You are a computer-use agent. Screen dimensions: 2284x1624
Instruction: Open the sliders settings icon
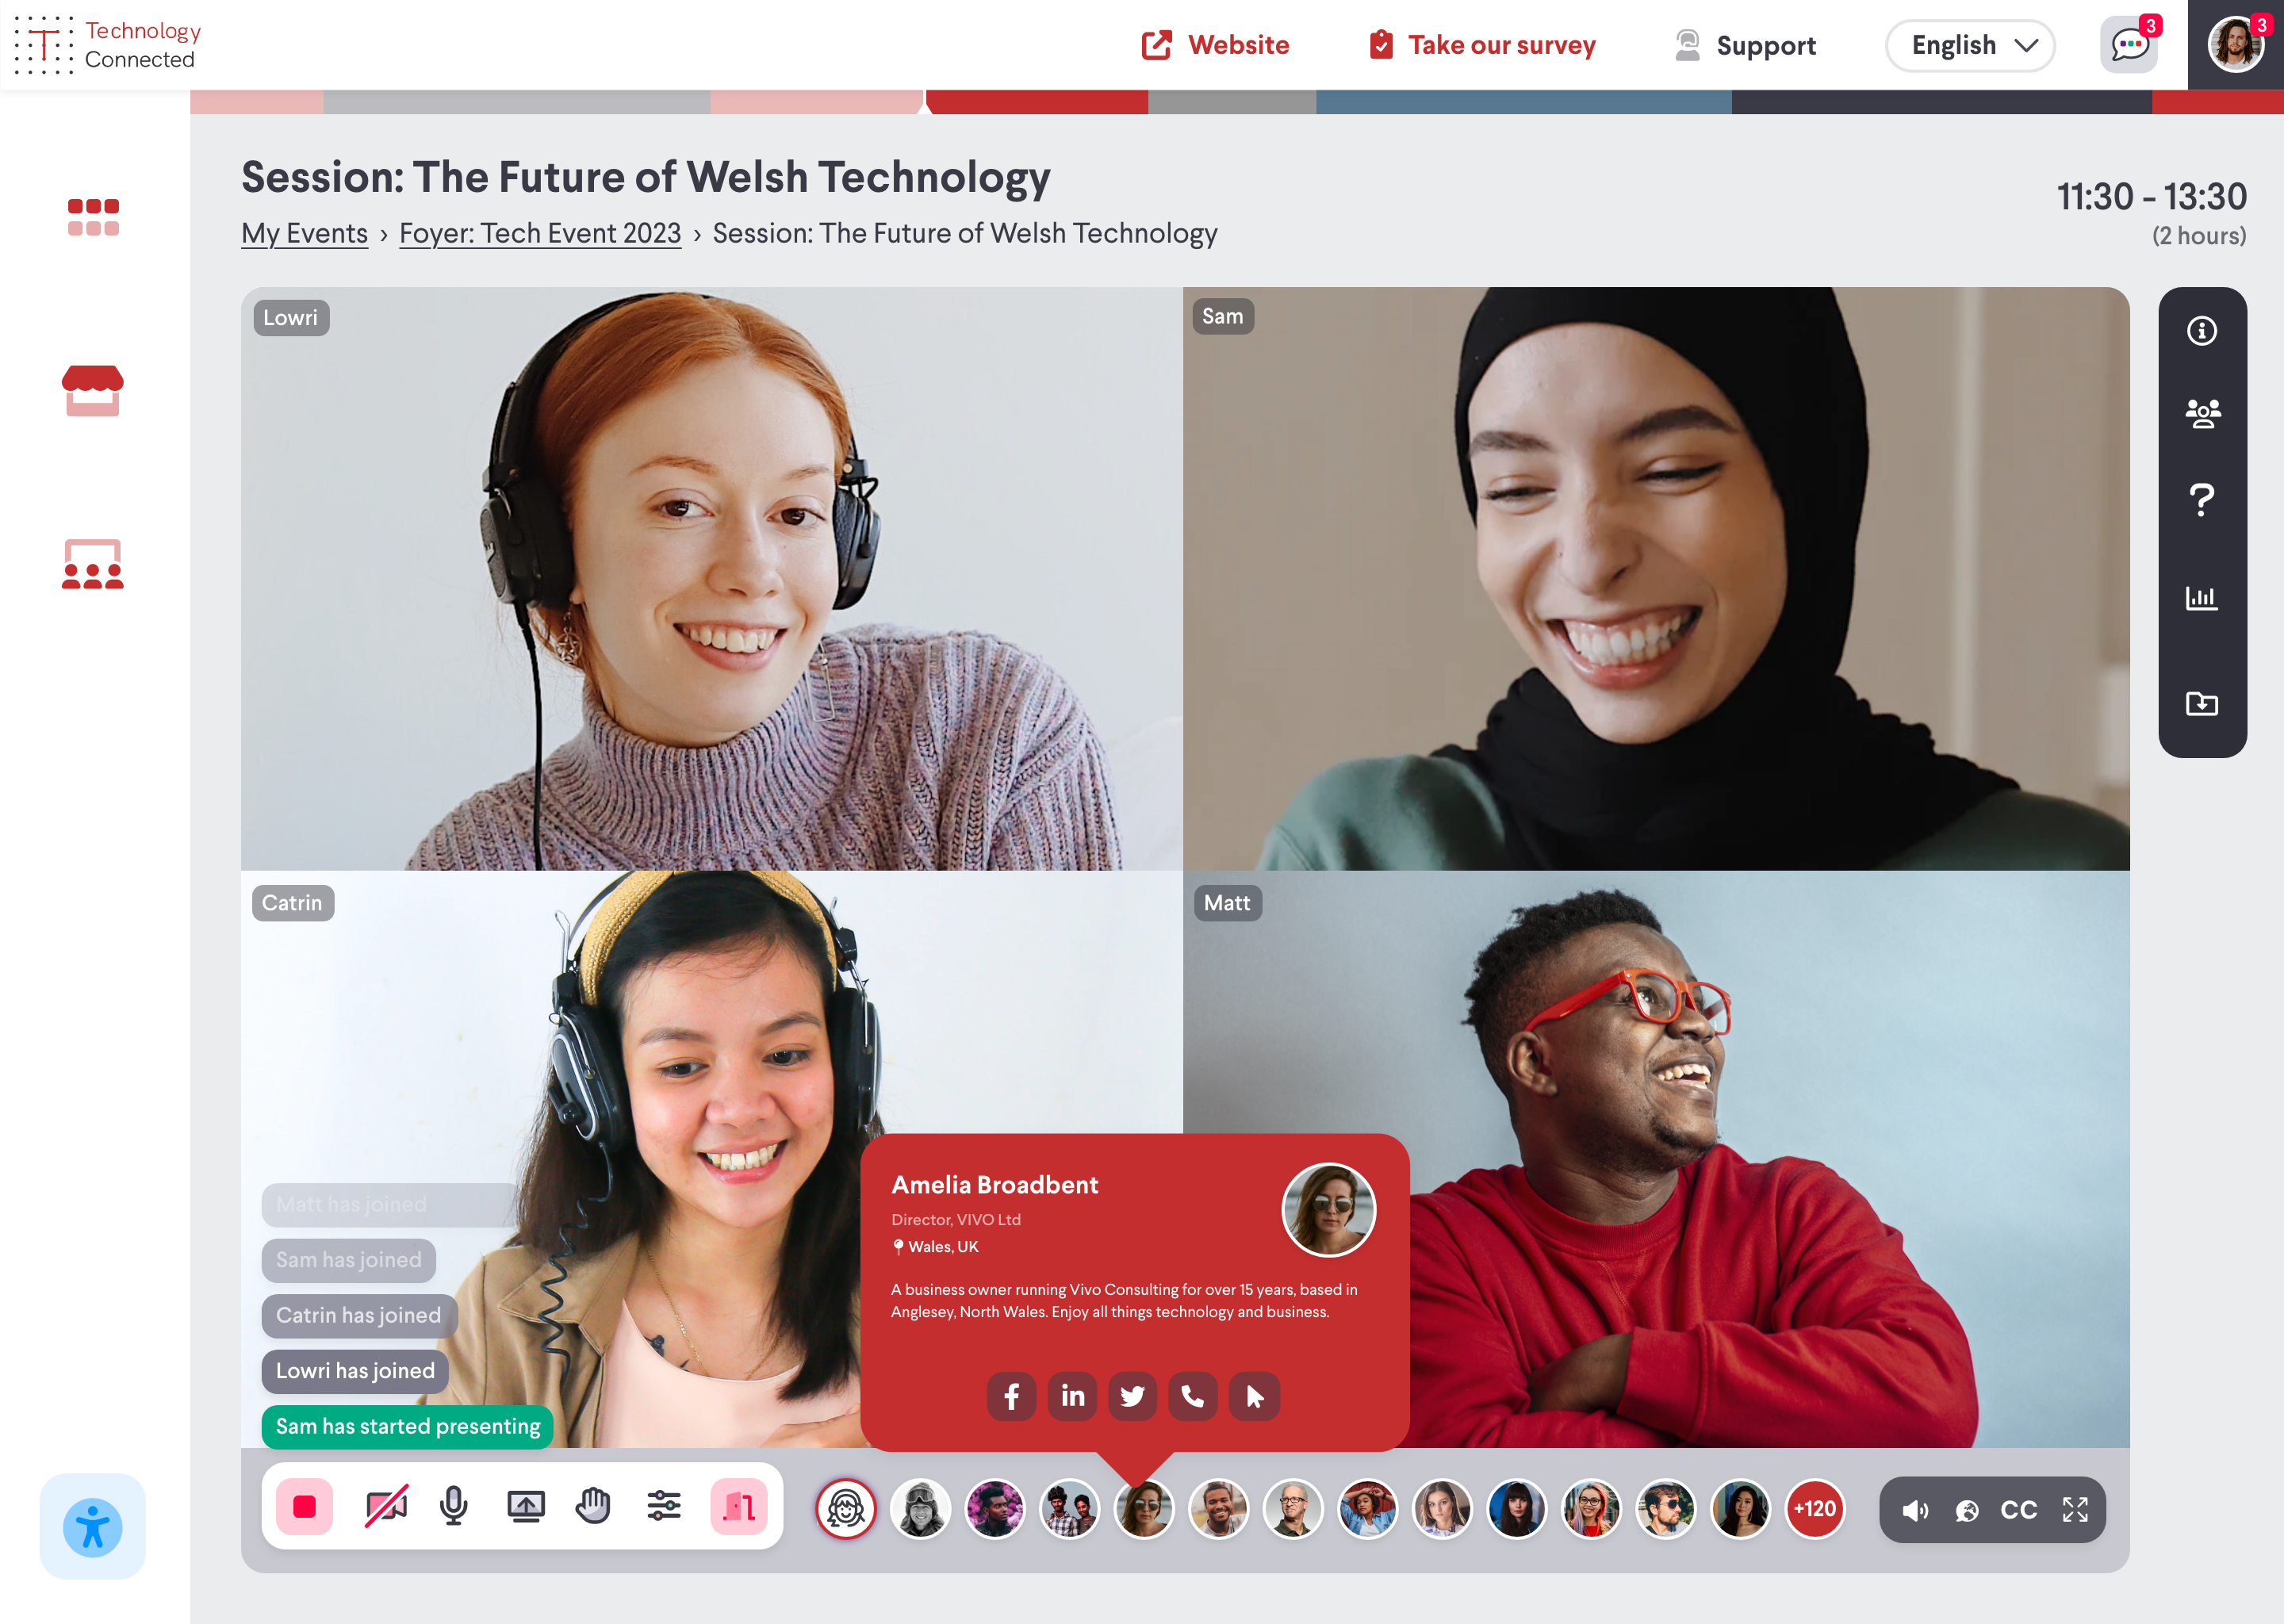point(664,1506)
